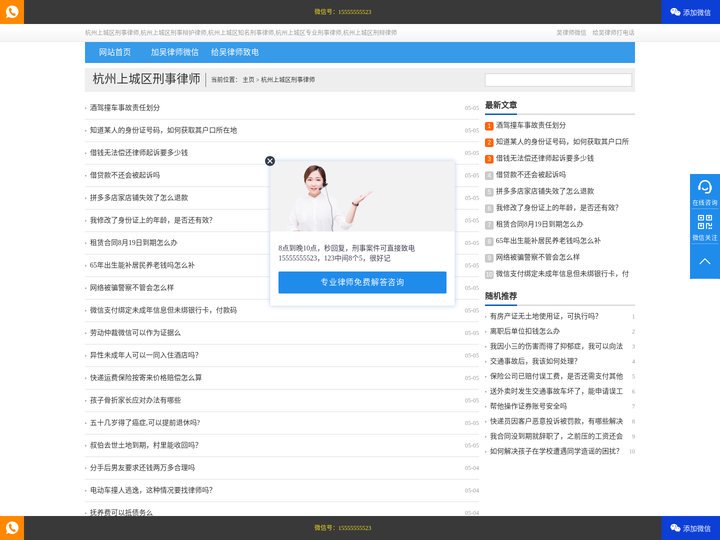Open recommended 有房产证无土地使用证,可执行吗?
This screenshot has height=540, width=720.
(x=544, y=316)
